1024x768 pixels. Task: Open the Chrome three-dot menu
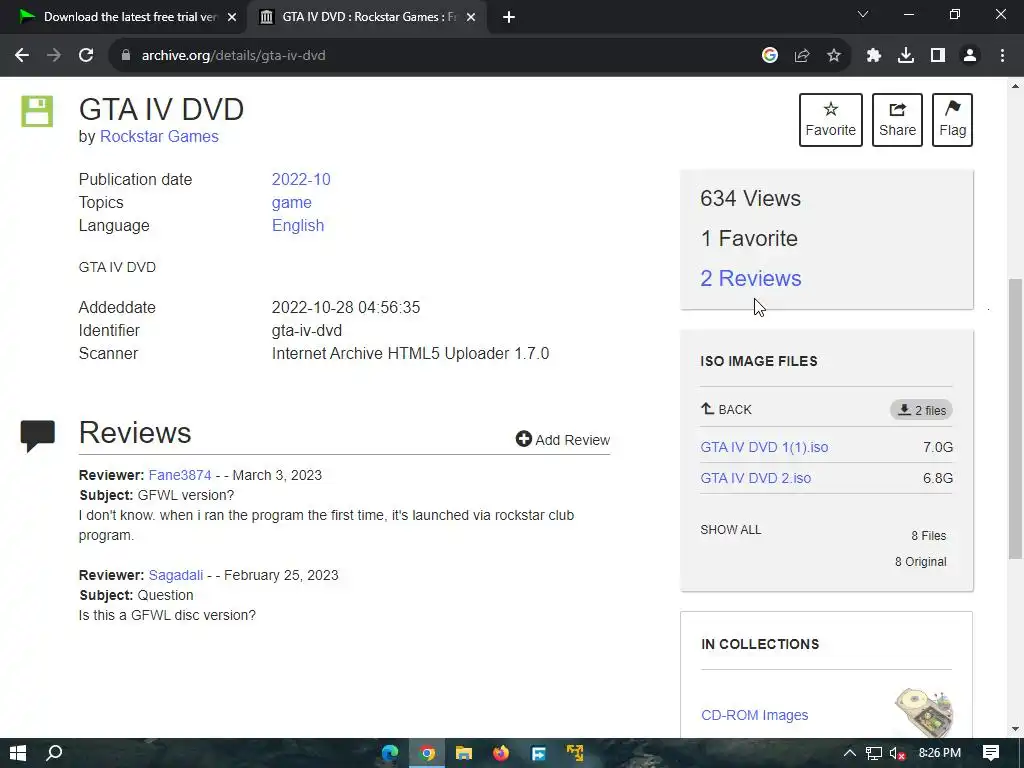point(1002,56)
